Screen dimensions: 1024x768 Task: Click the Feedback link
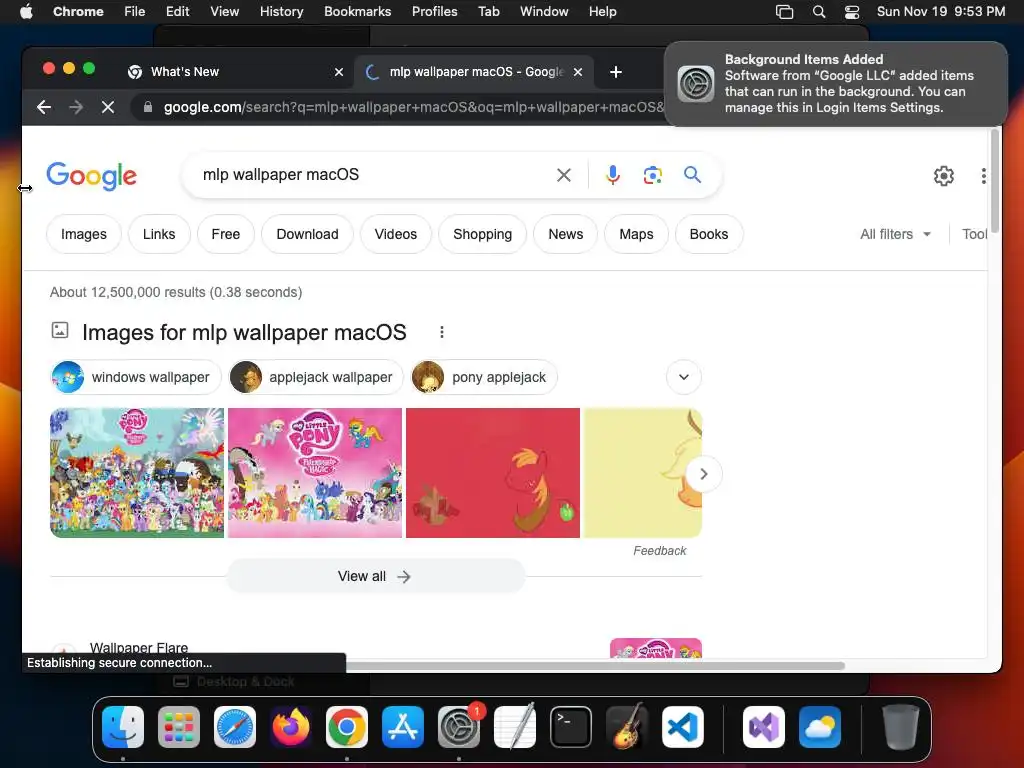tap(660, 551)
